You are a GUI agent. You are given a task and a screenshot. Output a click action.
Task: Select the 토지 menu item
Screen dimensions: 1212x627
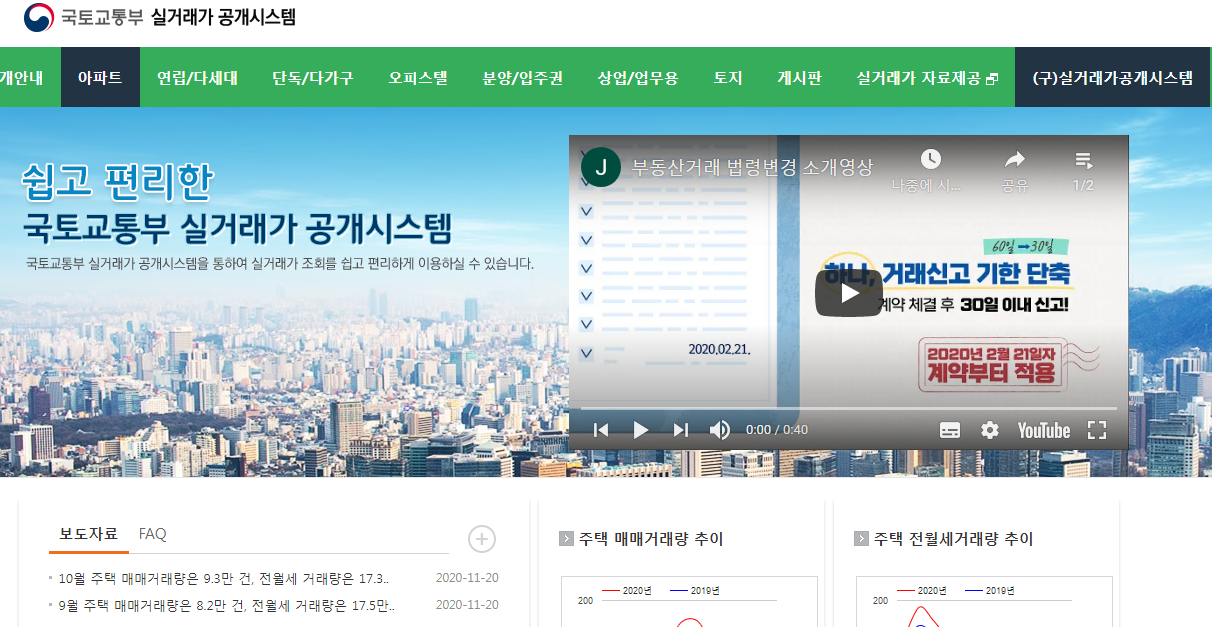point(728,77)
